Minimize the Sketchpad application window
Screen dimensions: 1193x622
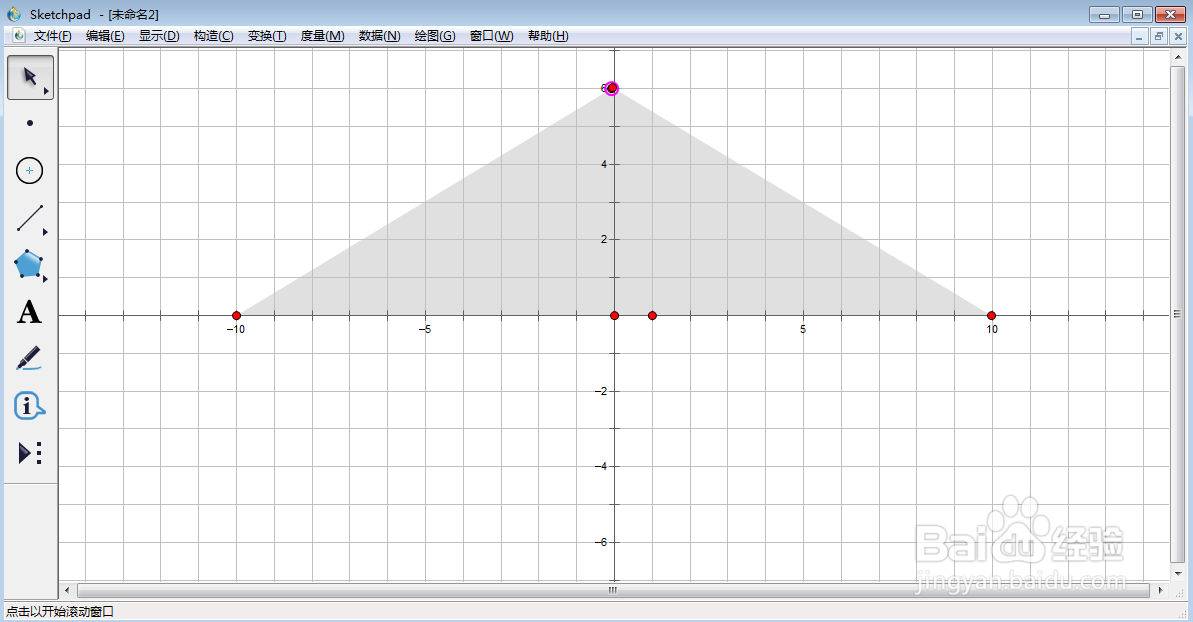1104,14
